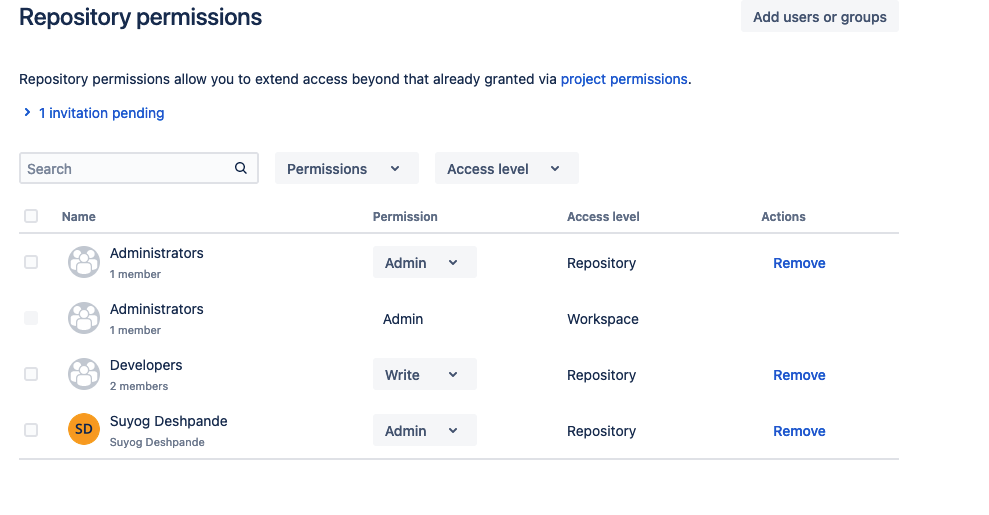Open the Permissions filter dropdown
The image size is (989, 515).
click(344, 169)
